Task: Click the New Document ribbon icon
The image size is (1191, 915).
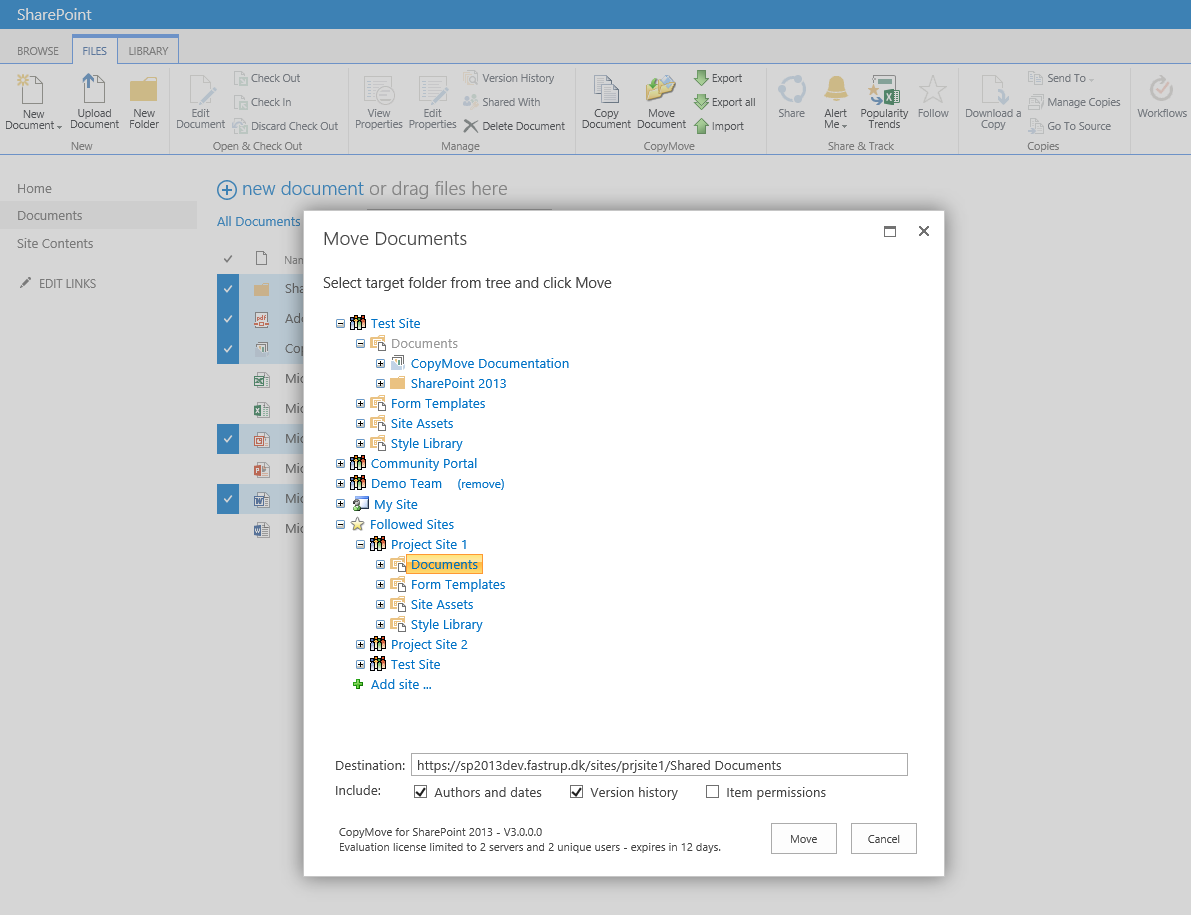Action: (31, 90)
